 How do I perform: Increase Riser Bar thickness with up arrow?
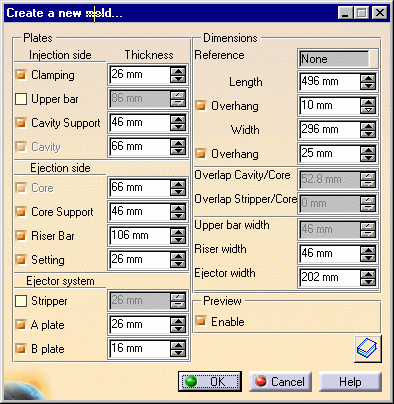(178, 232)
